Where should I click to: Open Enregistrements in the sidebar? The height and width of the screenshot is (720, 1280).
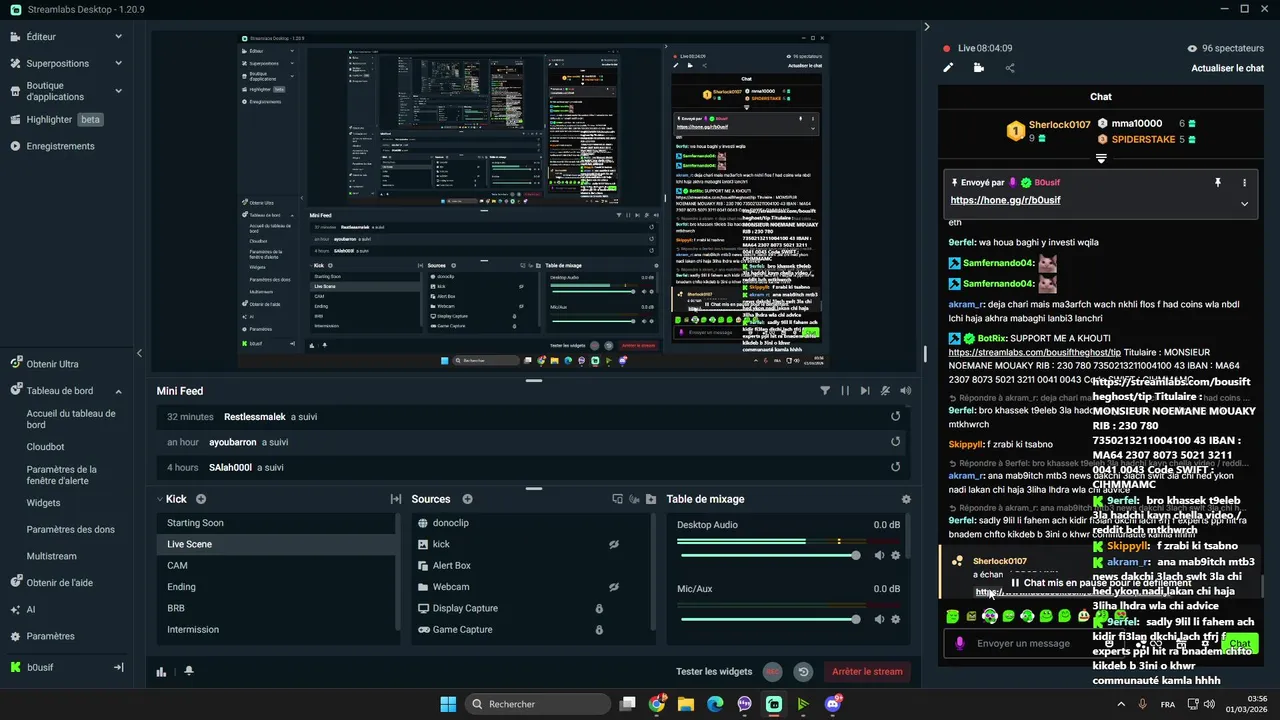[60, 146]
